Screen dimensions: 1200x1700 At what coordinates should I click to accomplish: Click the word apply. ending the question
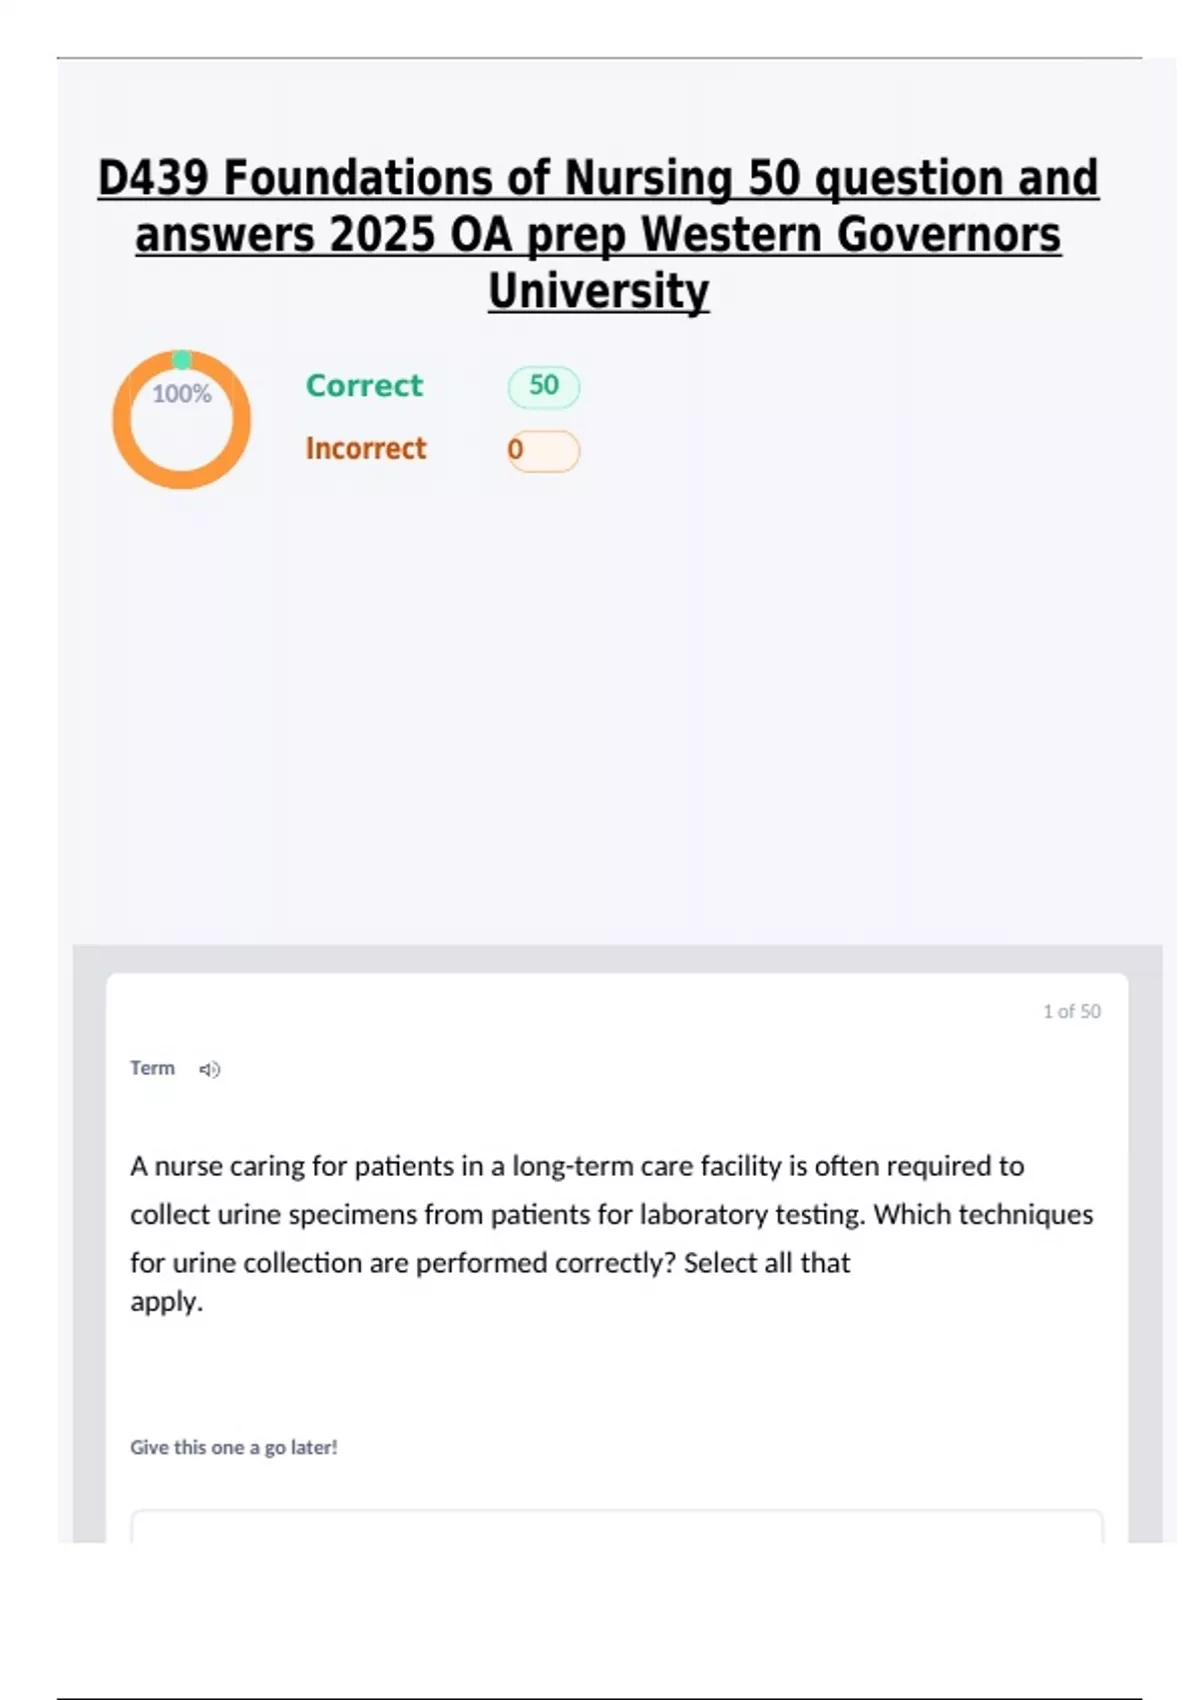[x=166, y=1302]
